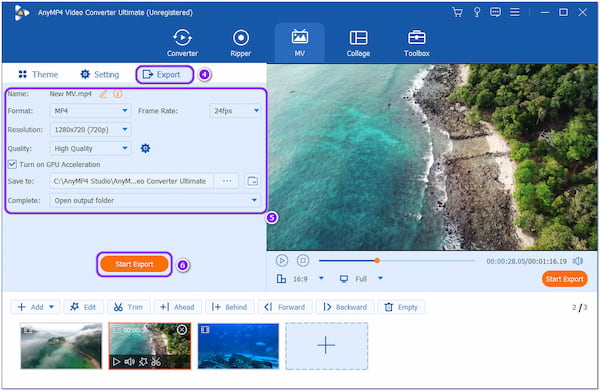Select the Export tab
Viewport: 600px width, 391px height.
tap(165, 75)
